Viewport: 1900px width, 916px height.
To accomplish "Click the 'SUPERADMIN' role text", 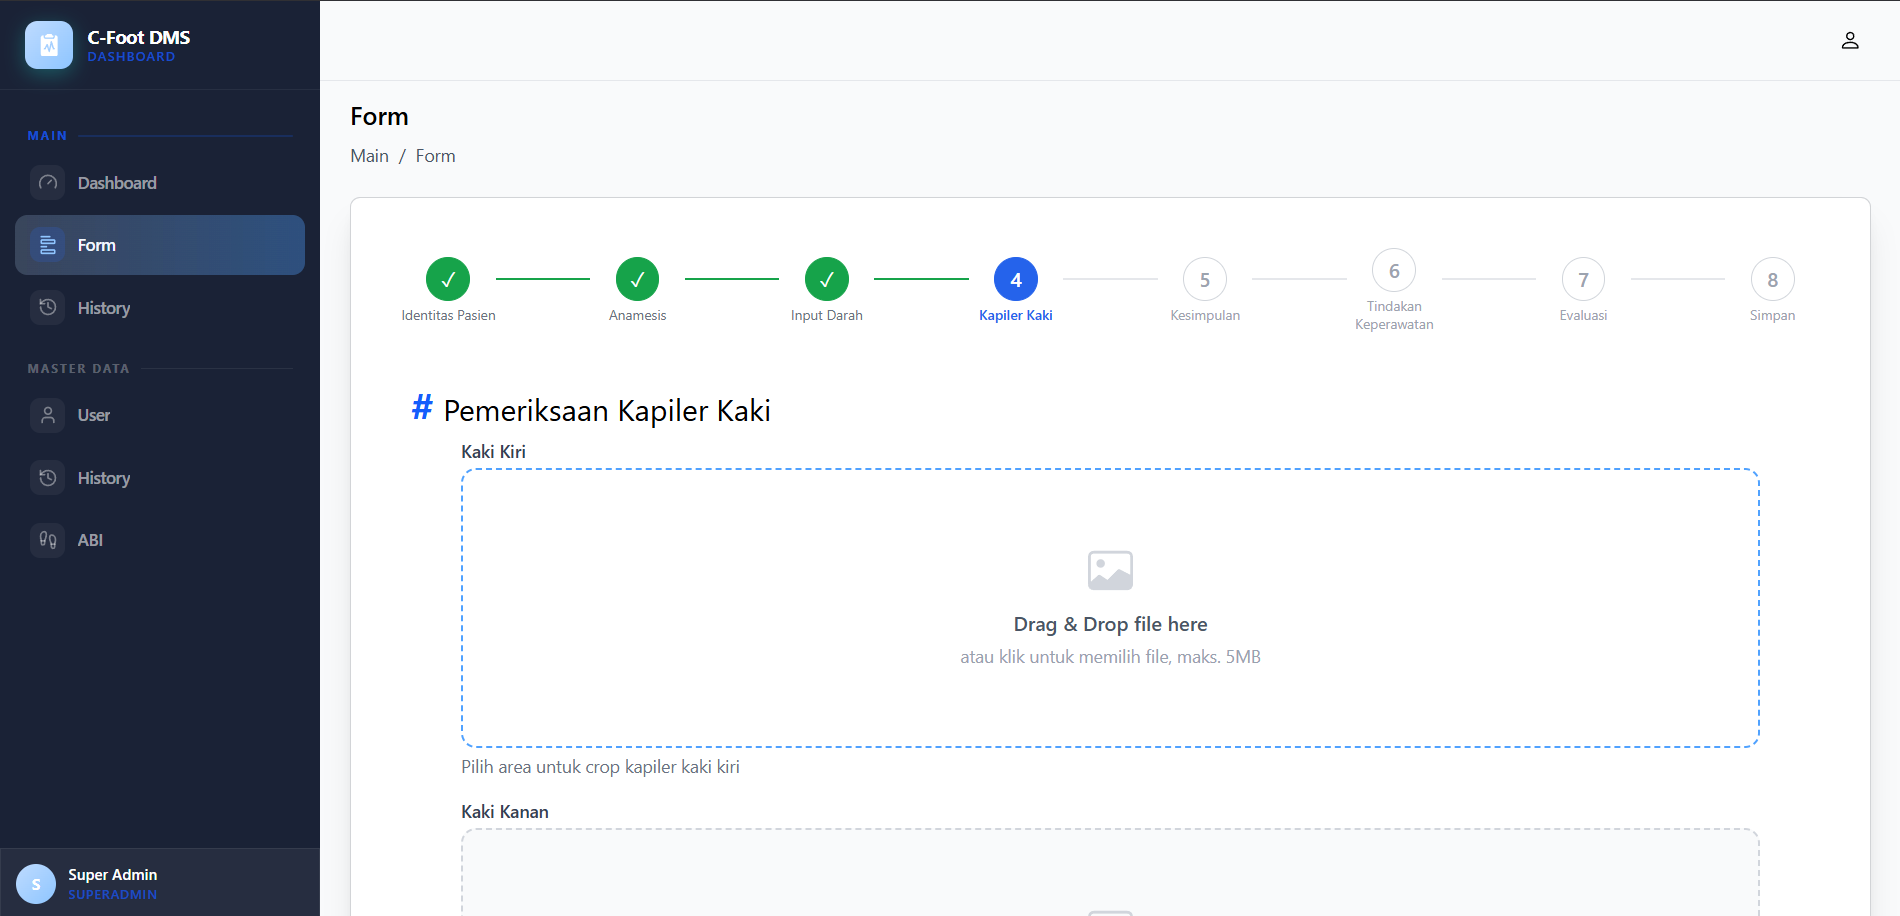I will pyautogui.click(x=112, y=894).
